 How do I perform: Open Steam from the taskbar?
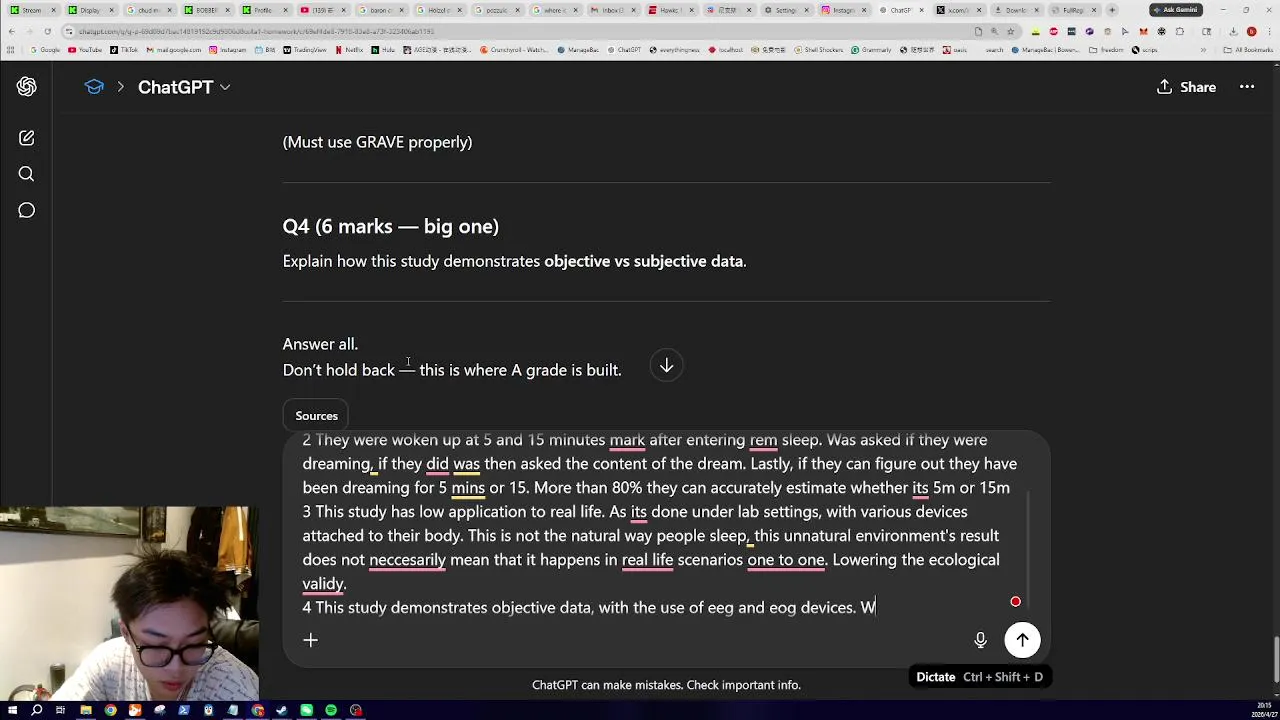(x=282, y=710)
